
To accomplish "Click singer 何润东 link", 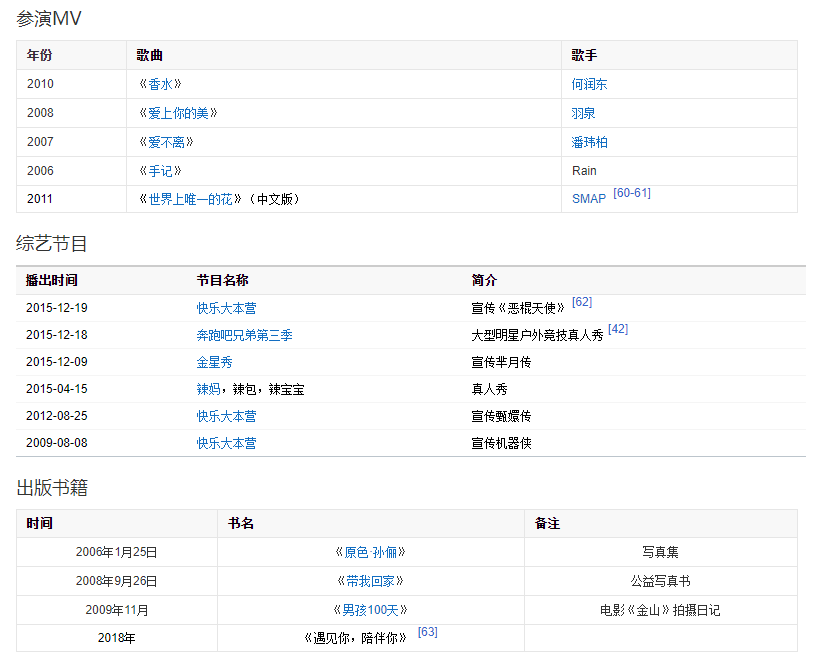I will (589, 85).
